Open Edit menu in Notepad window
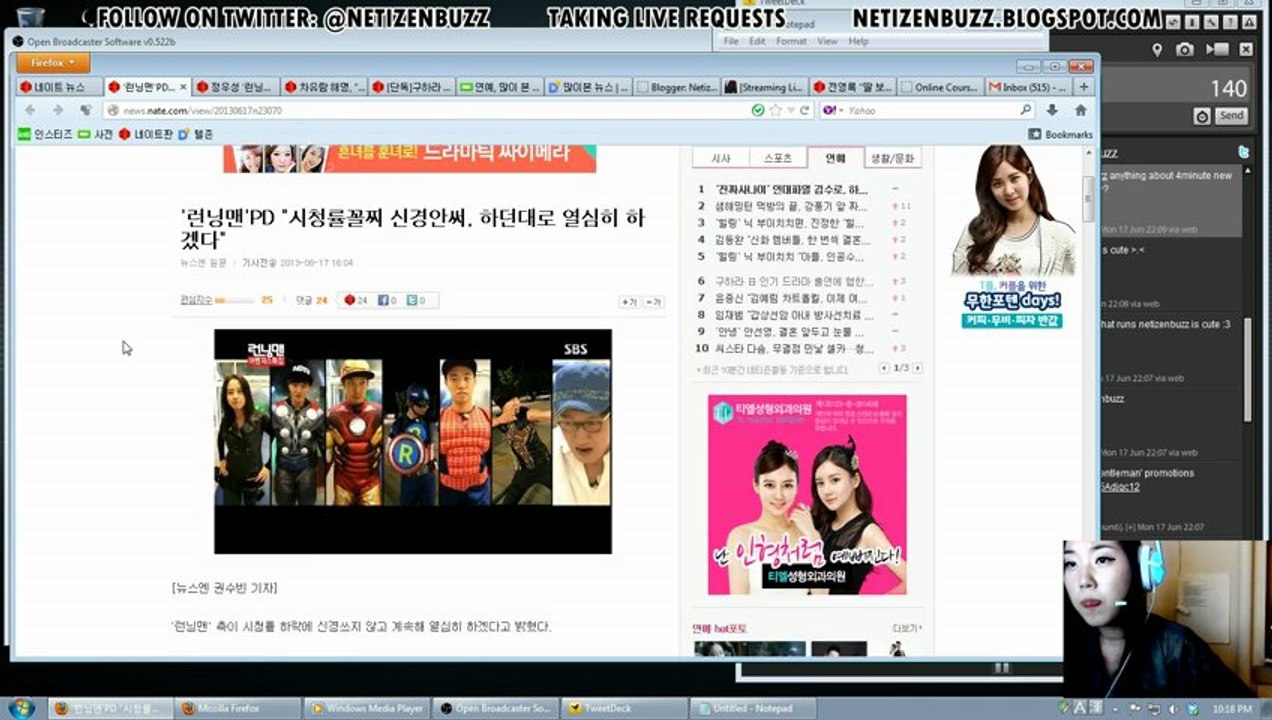 pyautogui.click(x=757, y=41)
